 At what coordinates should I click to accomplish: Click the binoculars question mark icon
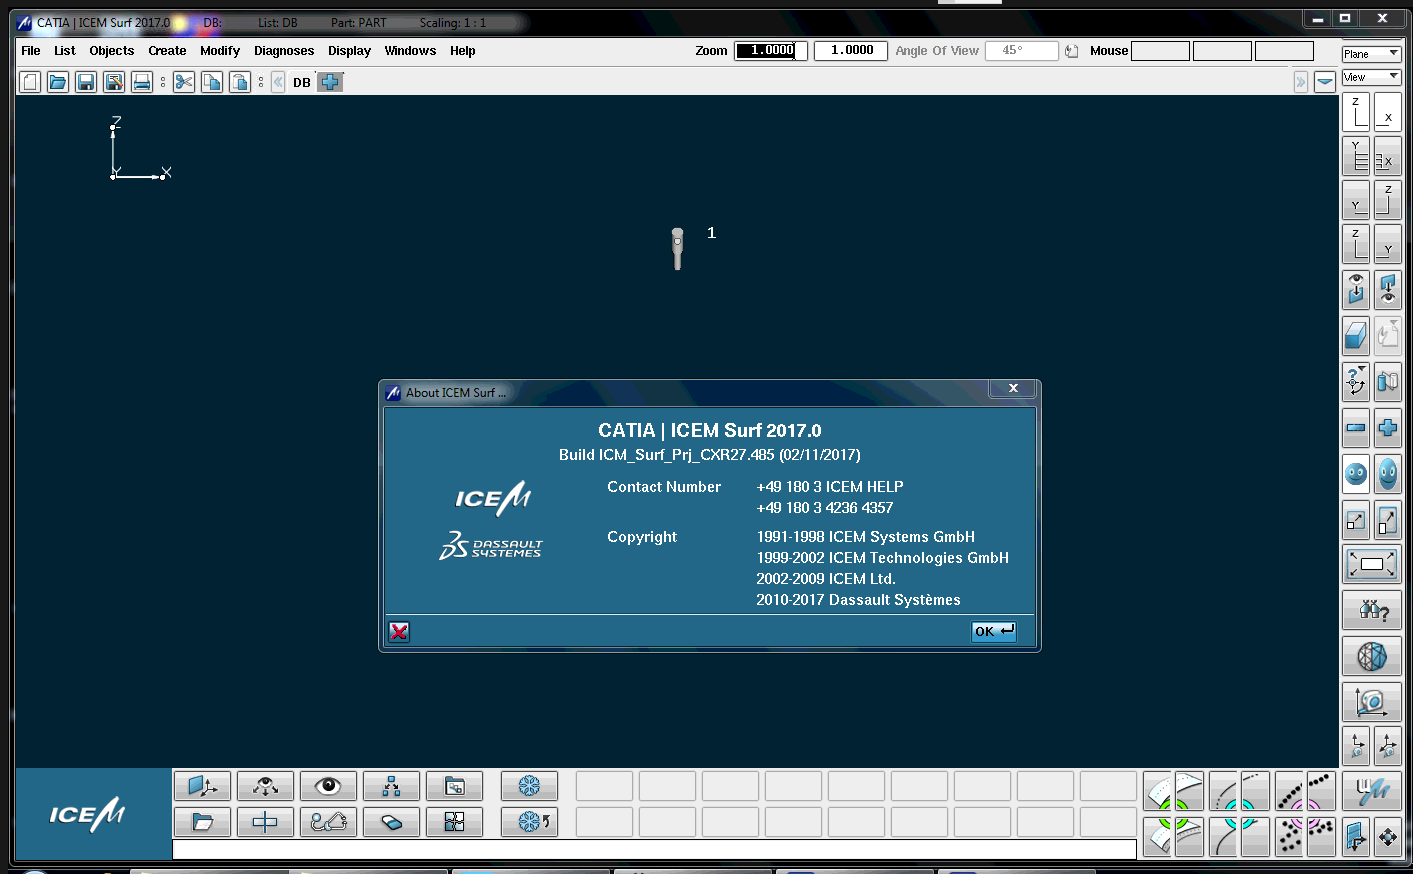(1372, 609)
